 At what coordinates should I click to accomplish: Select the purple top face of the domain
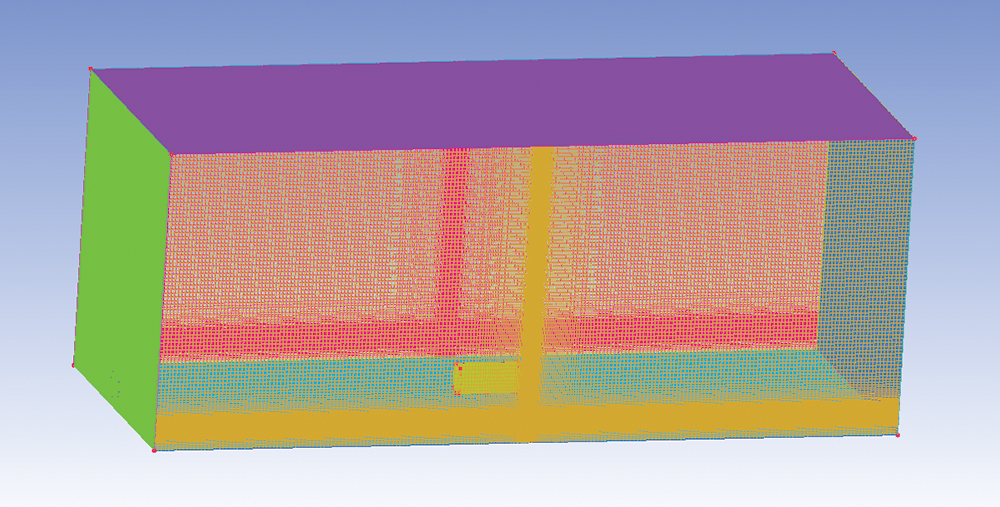500,100
